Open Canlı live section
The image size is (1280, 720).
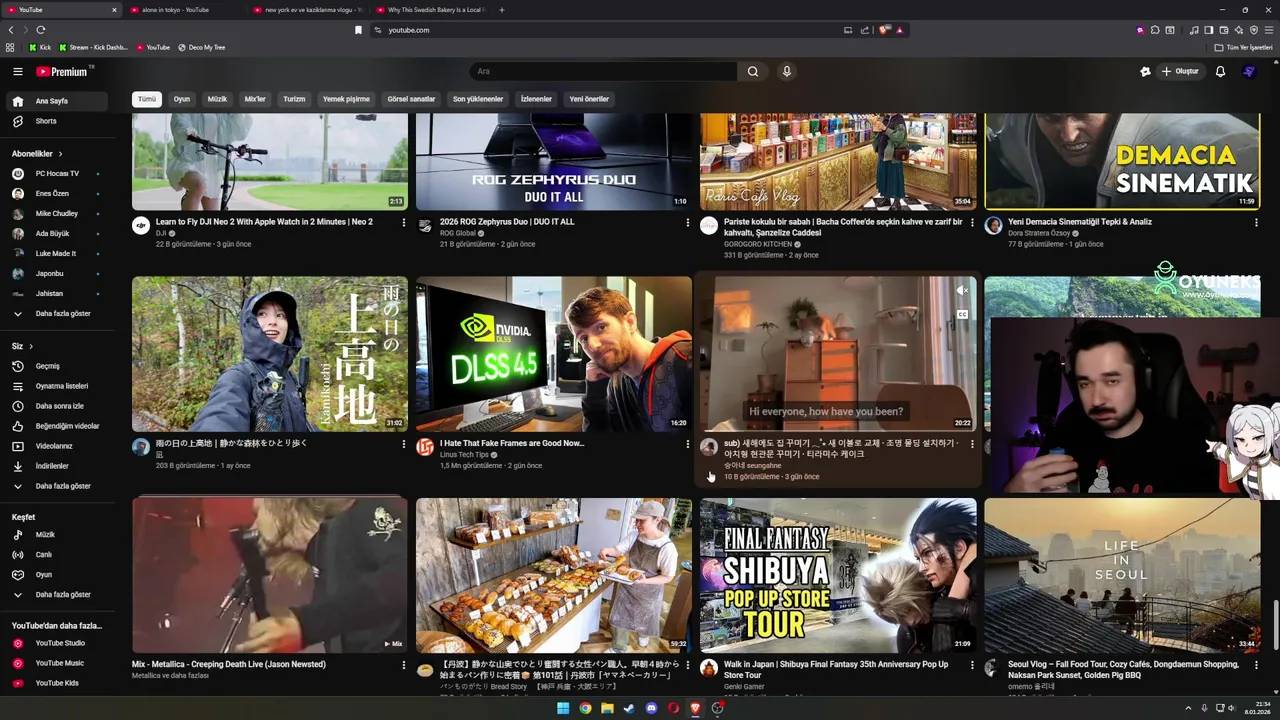(58, 555)
